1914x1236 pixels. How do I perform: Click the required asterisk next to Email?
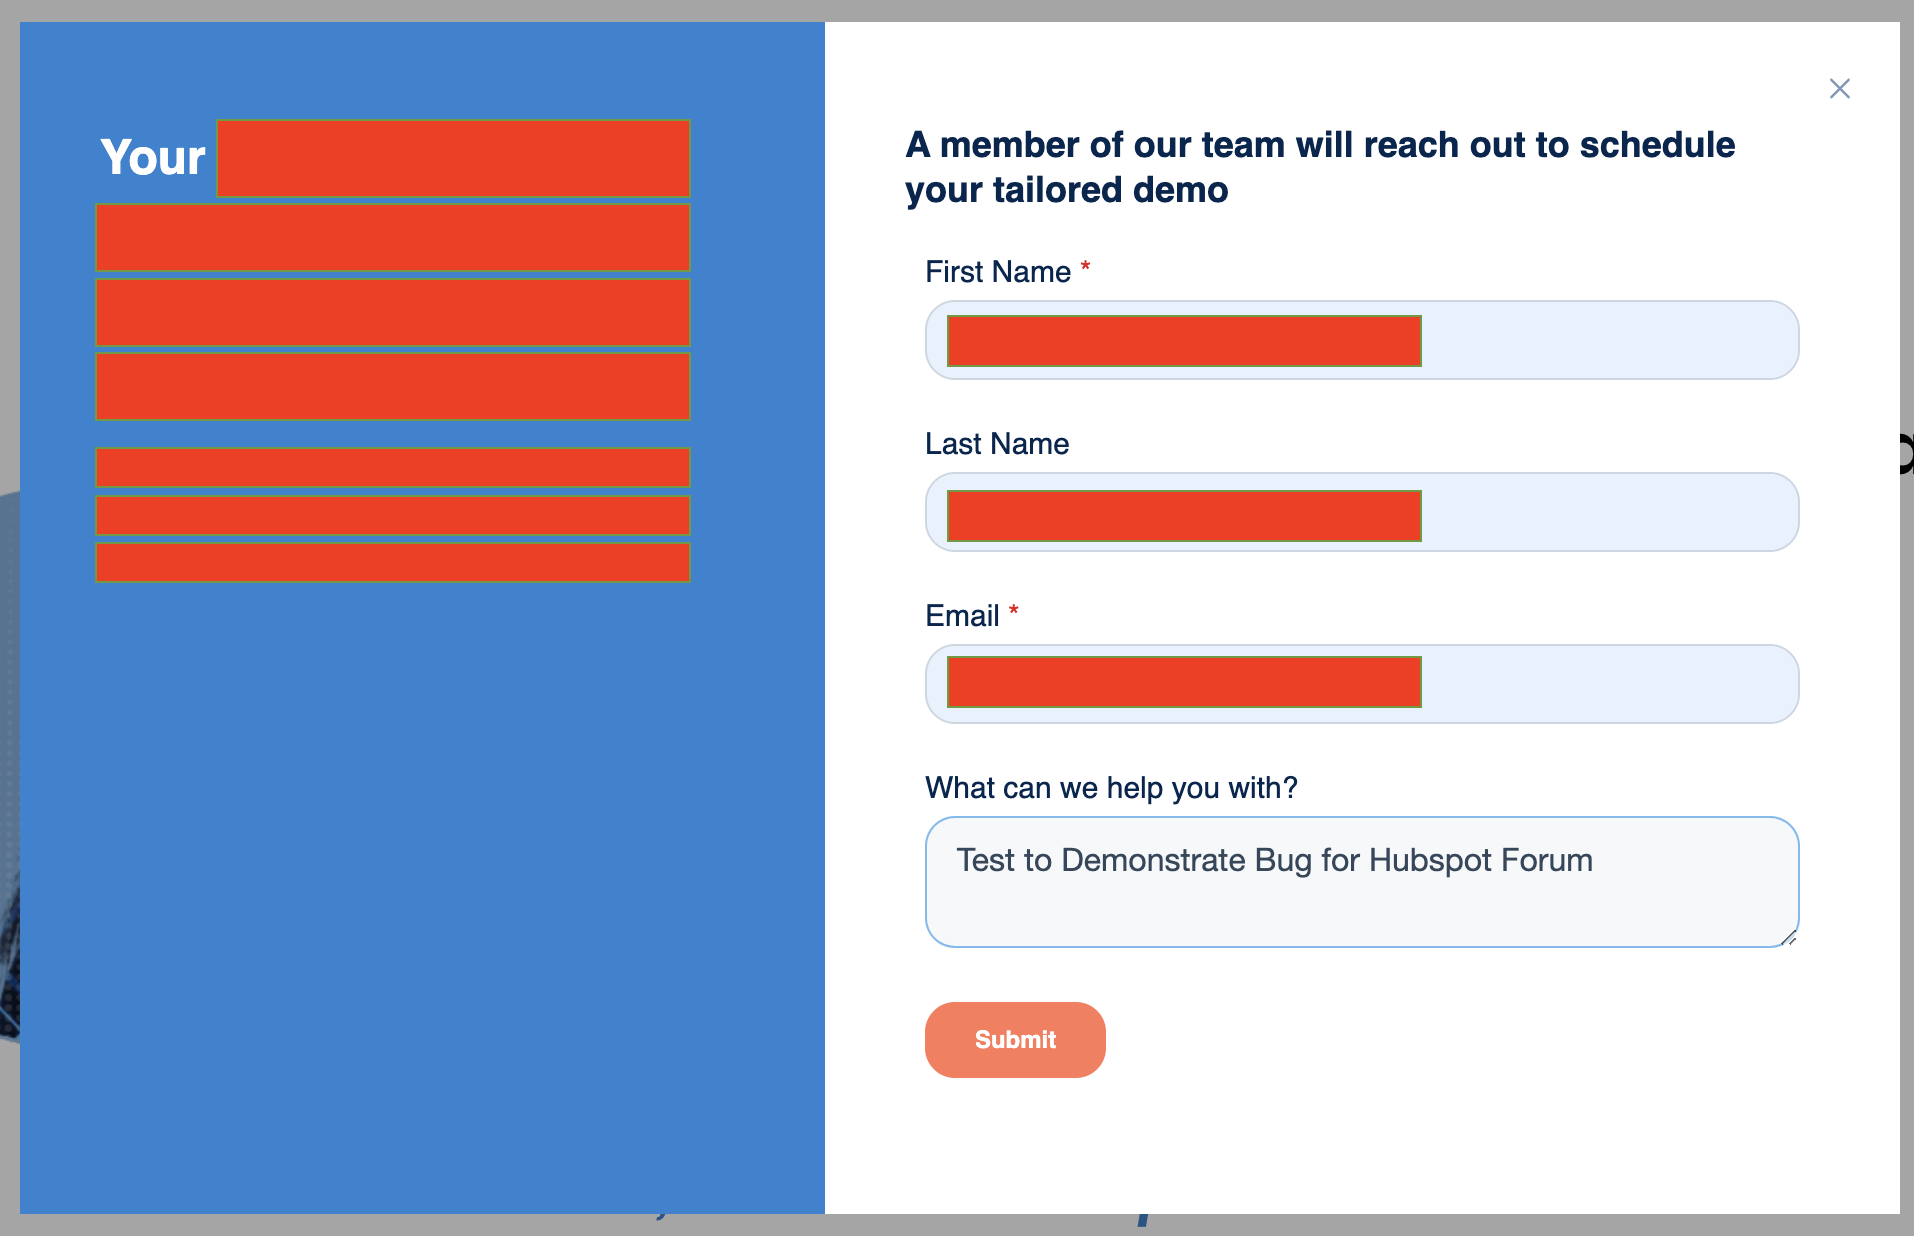click(1015, 612)
